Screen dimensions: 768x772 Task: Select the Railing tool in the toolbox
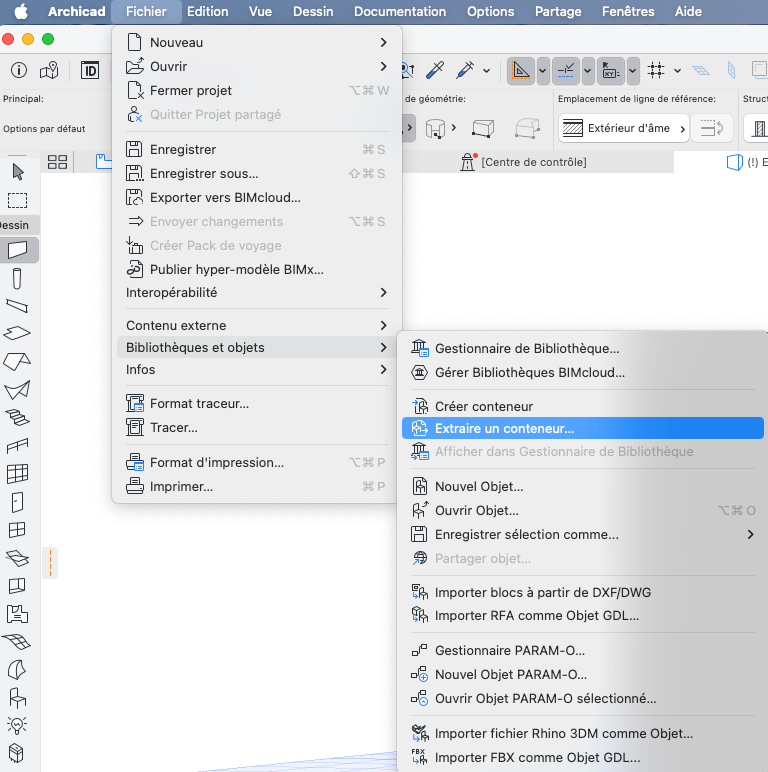17,446
